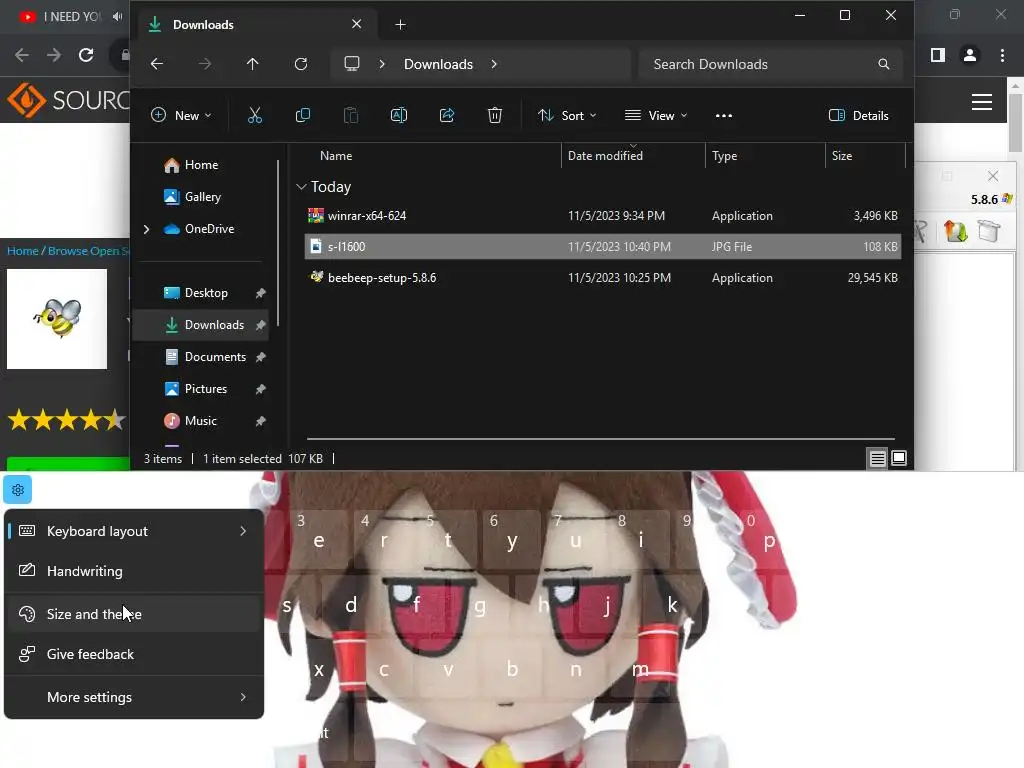Close the Downloads tab
This screenshot has height=768, width=1024.
[x=357, y=24]
